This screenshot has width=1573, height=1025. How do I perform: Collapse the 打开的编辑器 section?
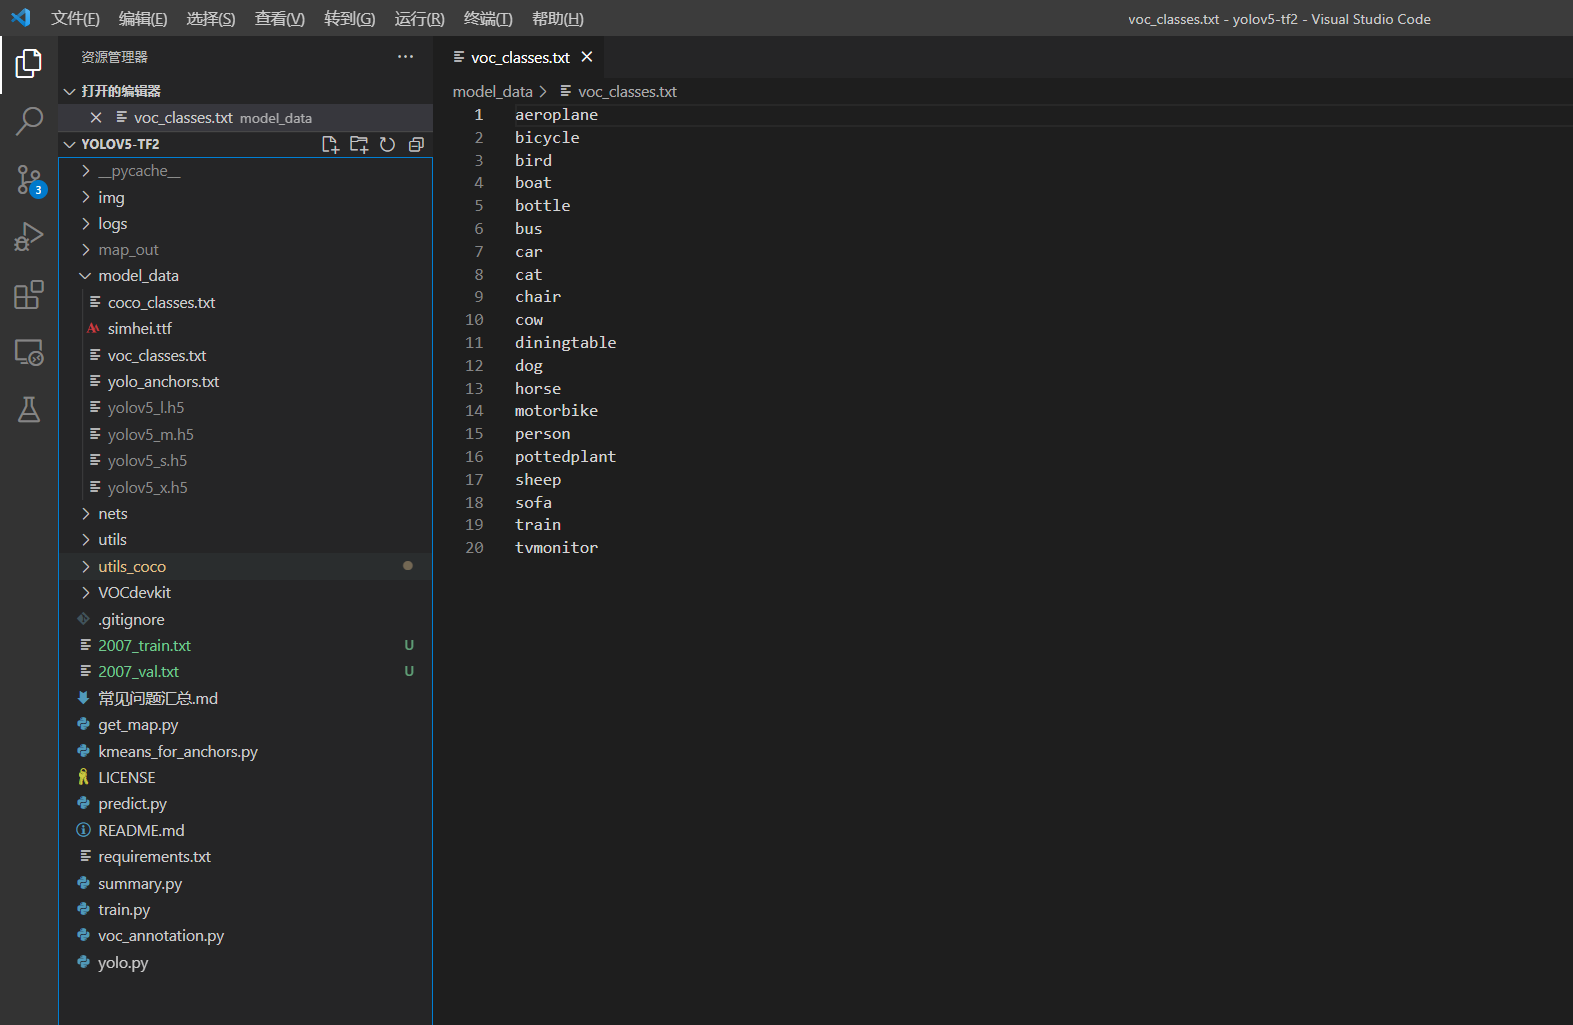pos(69,91)
